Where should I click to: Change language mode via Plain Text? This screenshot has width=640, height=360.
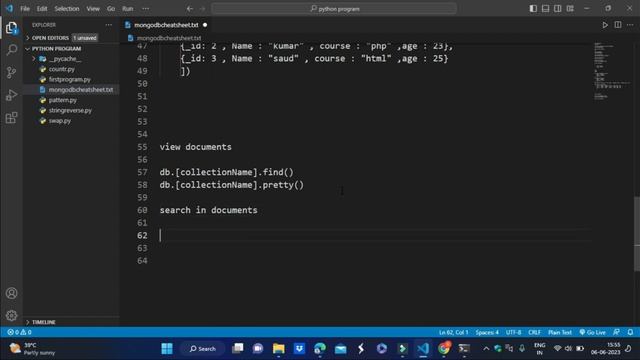pos(560,332)
